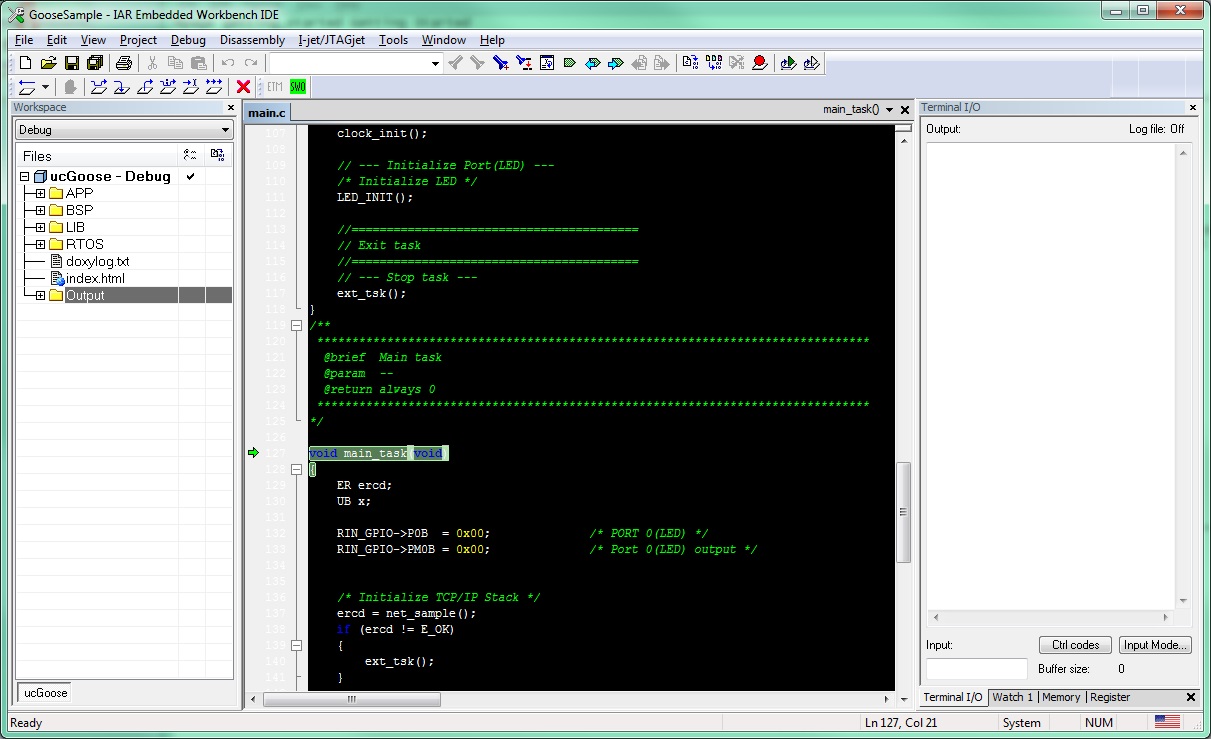Open a file with the folder icon

pyautogui.click(x=48, y=63)
